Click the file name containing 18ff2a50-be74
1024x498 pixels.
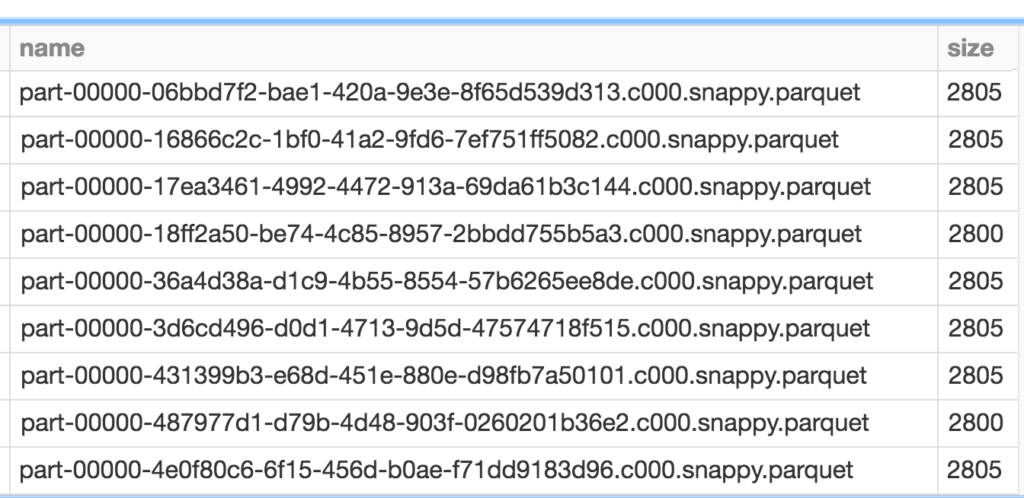441,234
